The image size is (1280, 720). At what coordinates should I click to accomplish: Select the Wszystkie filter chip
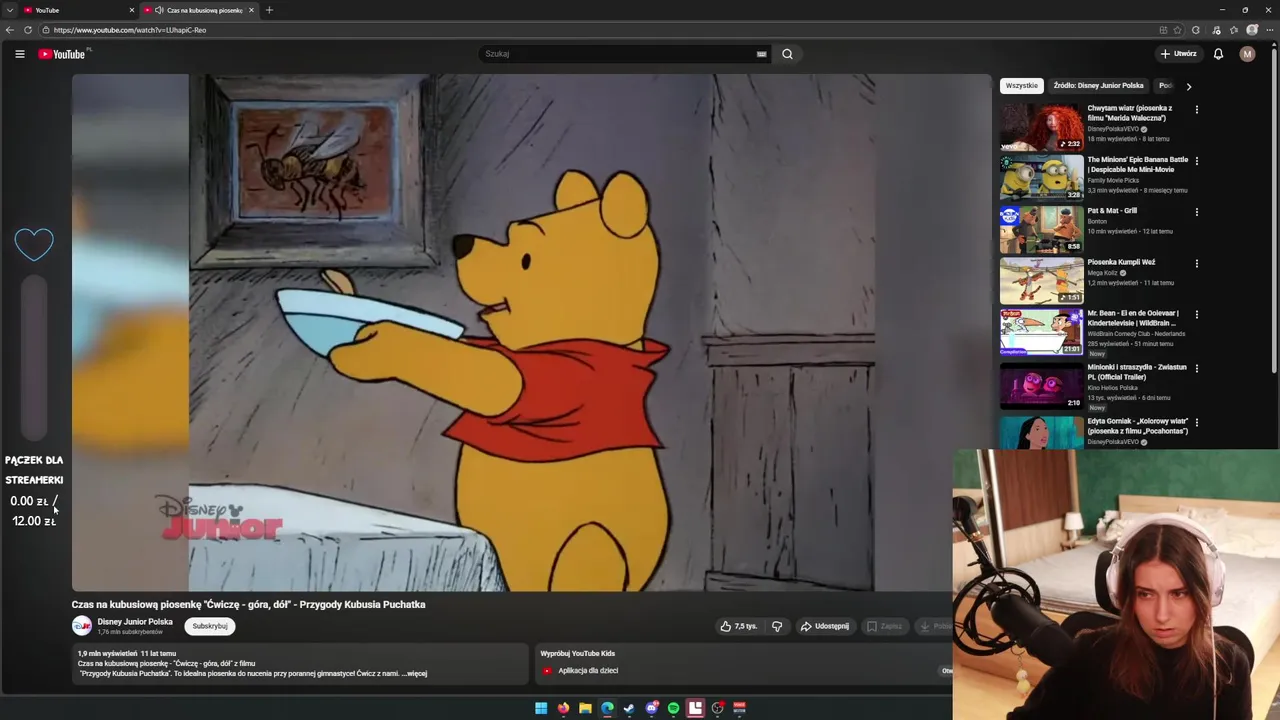coord(1022,86)
